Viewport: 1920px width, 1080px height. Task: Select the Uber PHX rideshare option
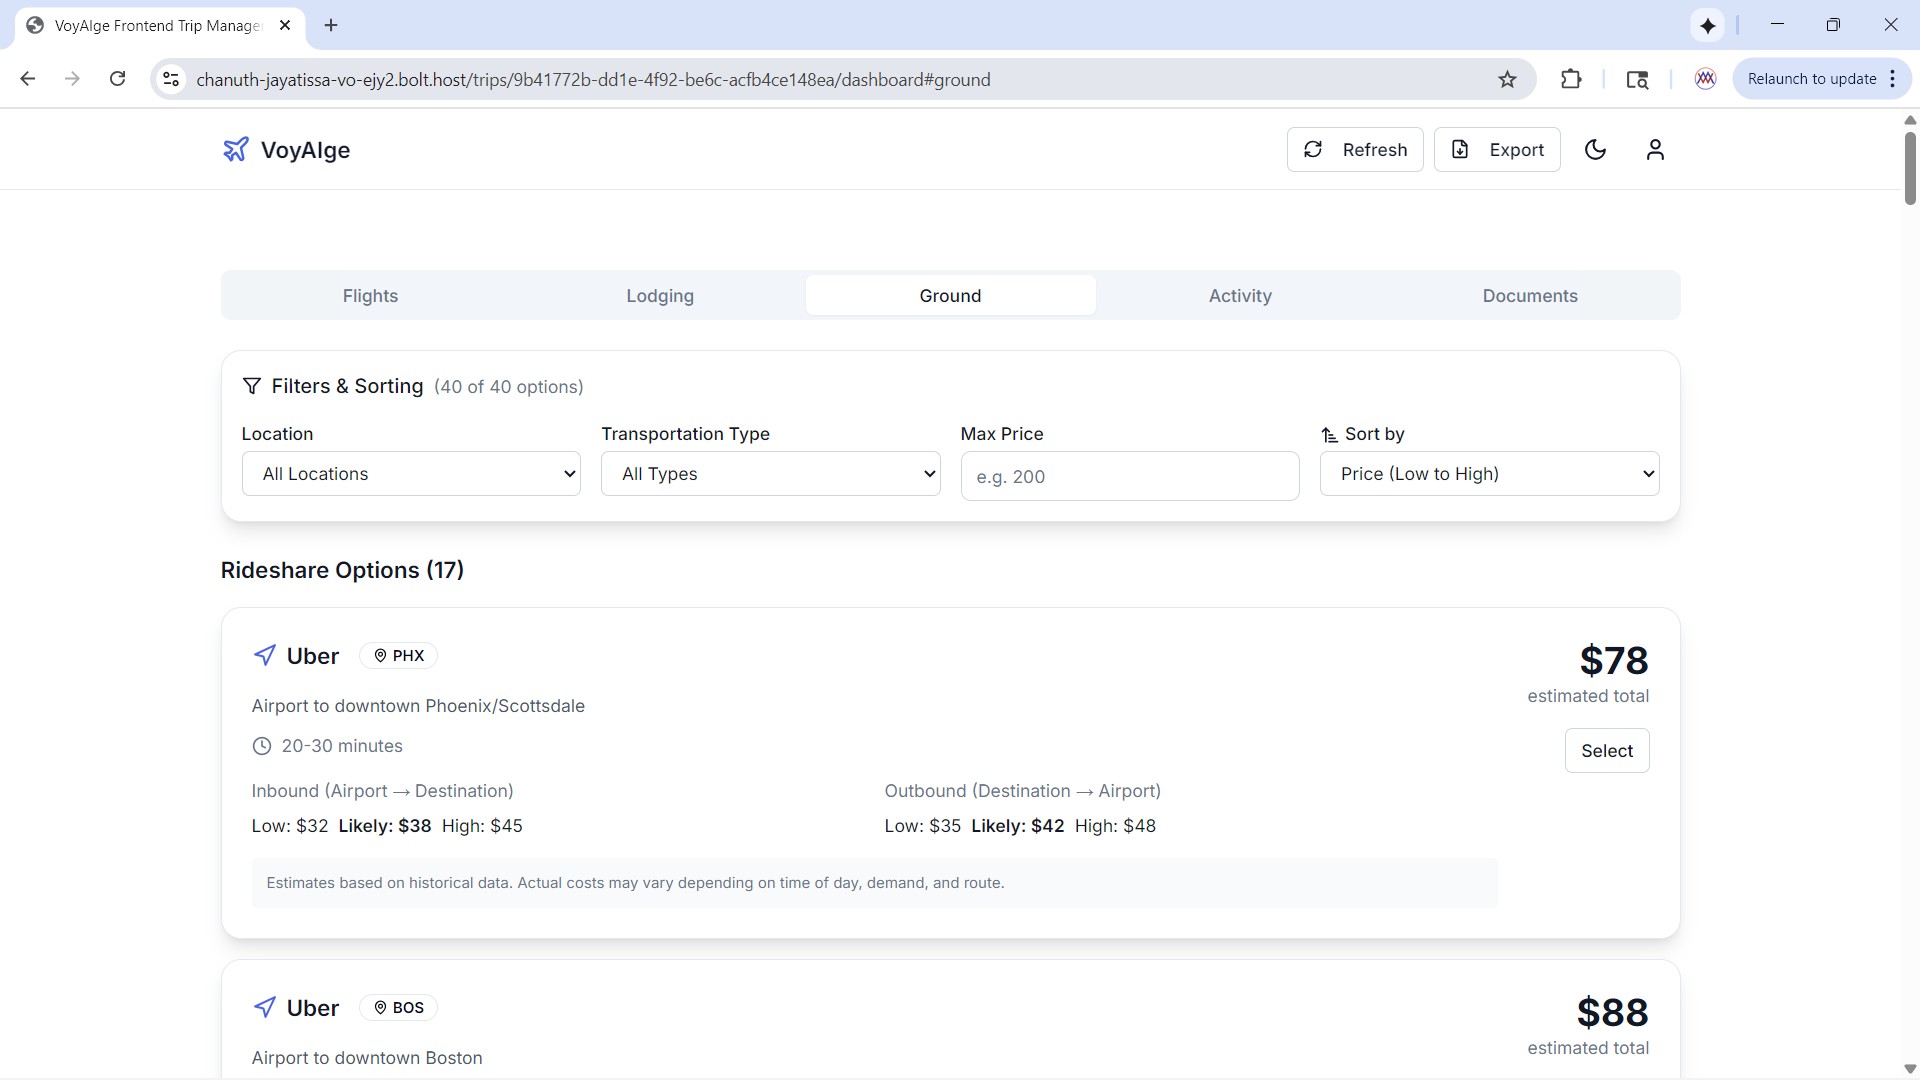click(1606, 751)
